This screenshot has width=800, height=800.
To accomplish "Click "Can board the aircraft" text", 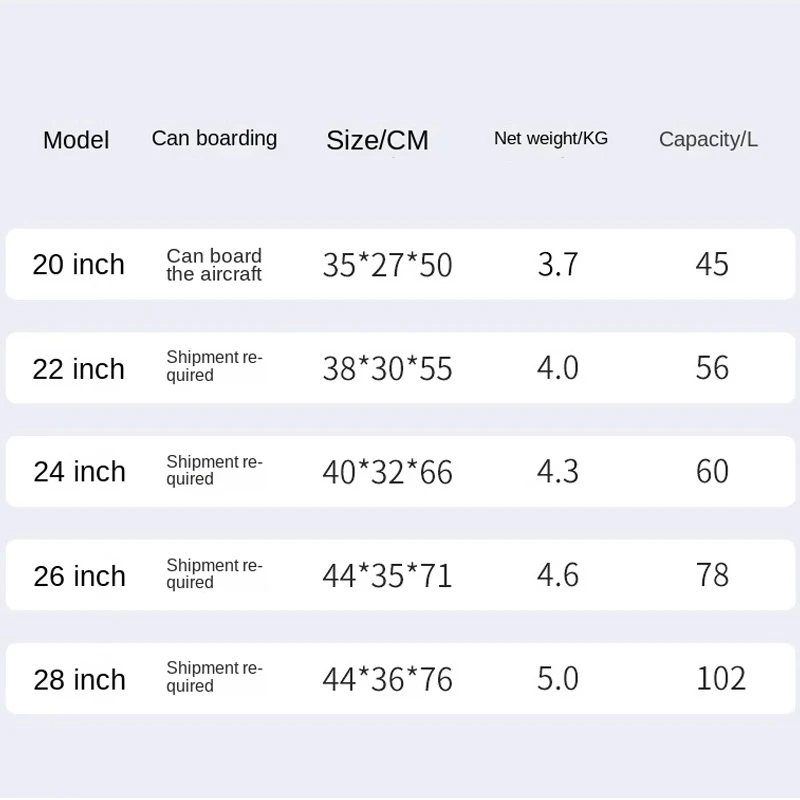I will 214,265.
